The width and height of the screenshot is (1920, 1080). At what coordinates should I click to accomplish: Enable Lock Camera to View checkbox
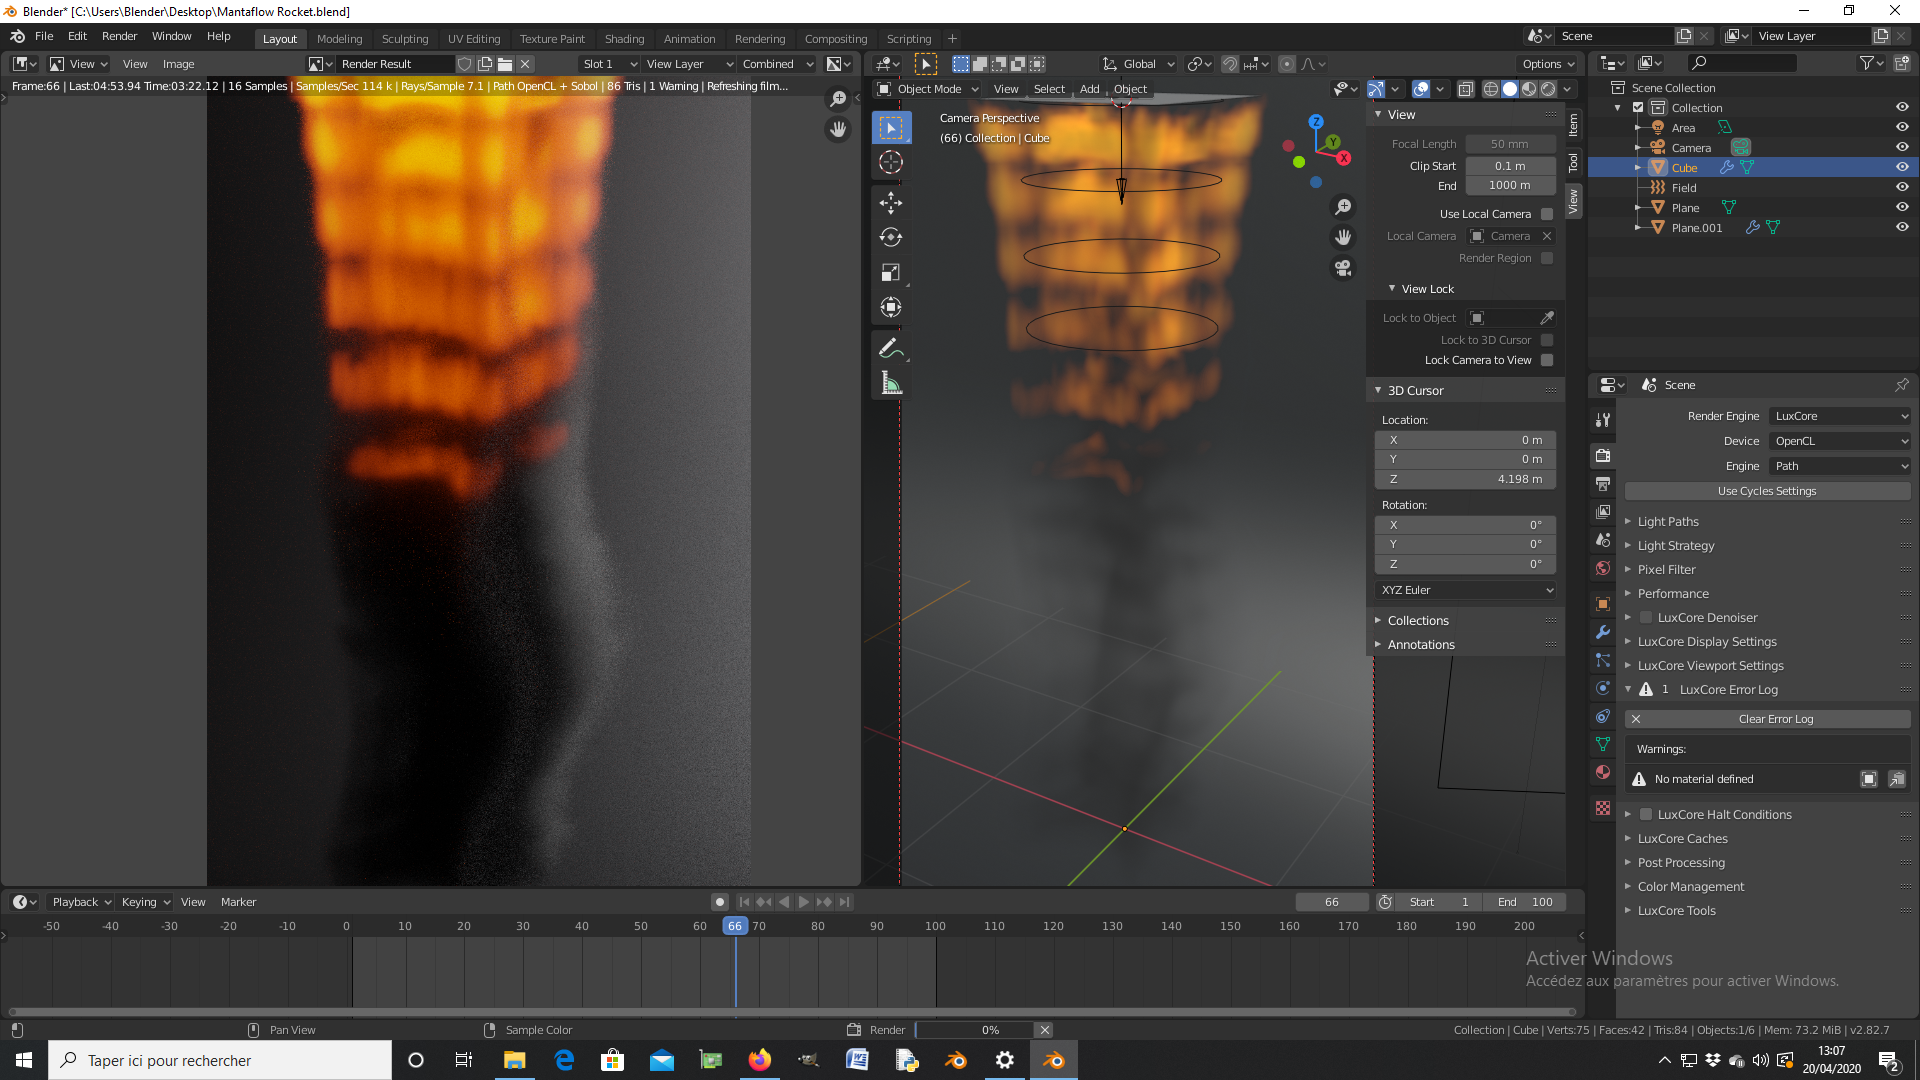(x=1547, y=360)
